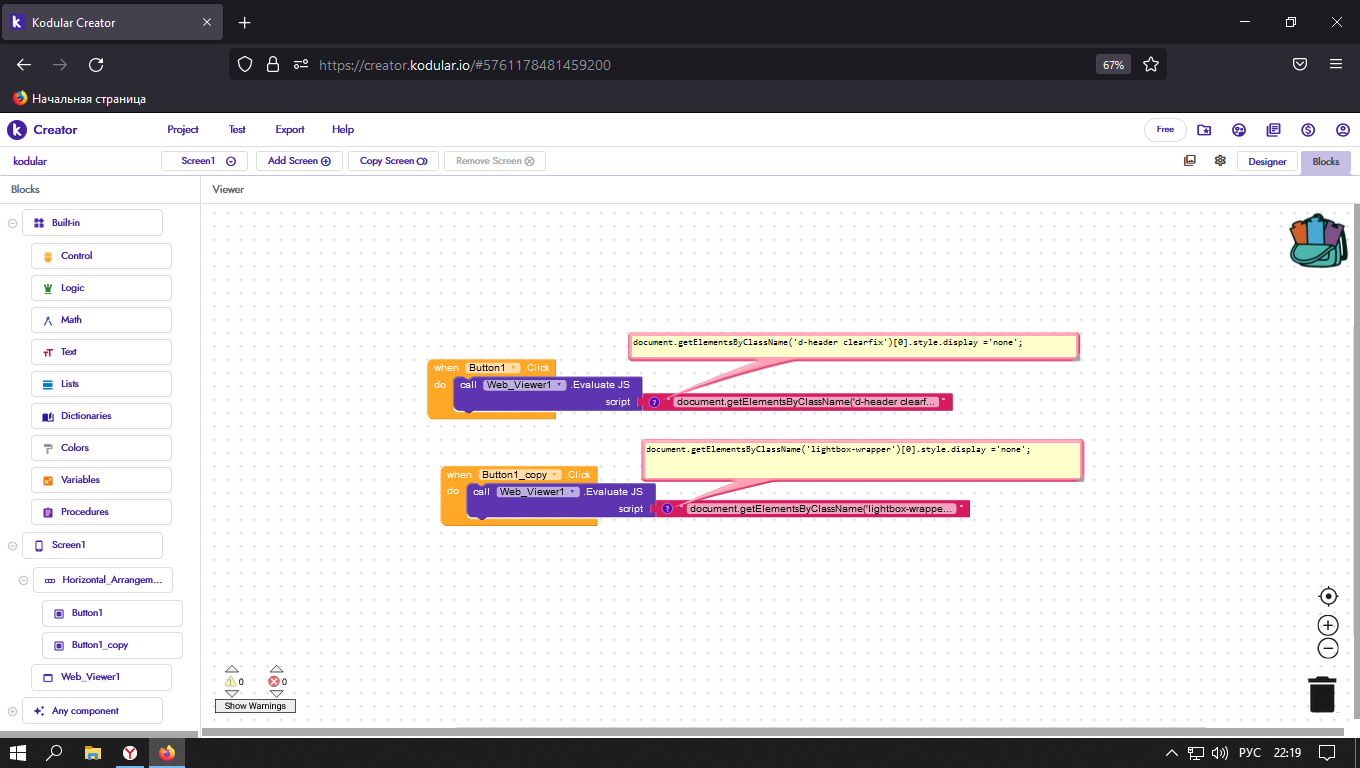Switch to the Designer view

pos(1267,162)
